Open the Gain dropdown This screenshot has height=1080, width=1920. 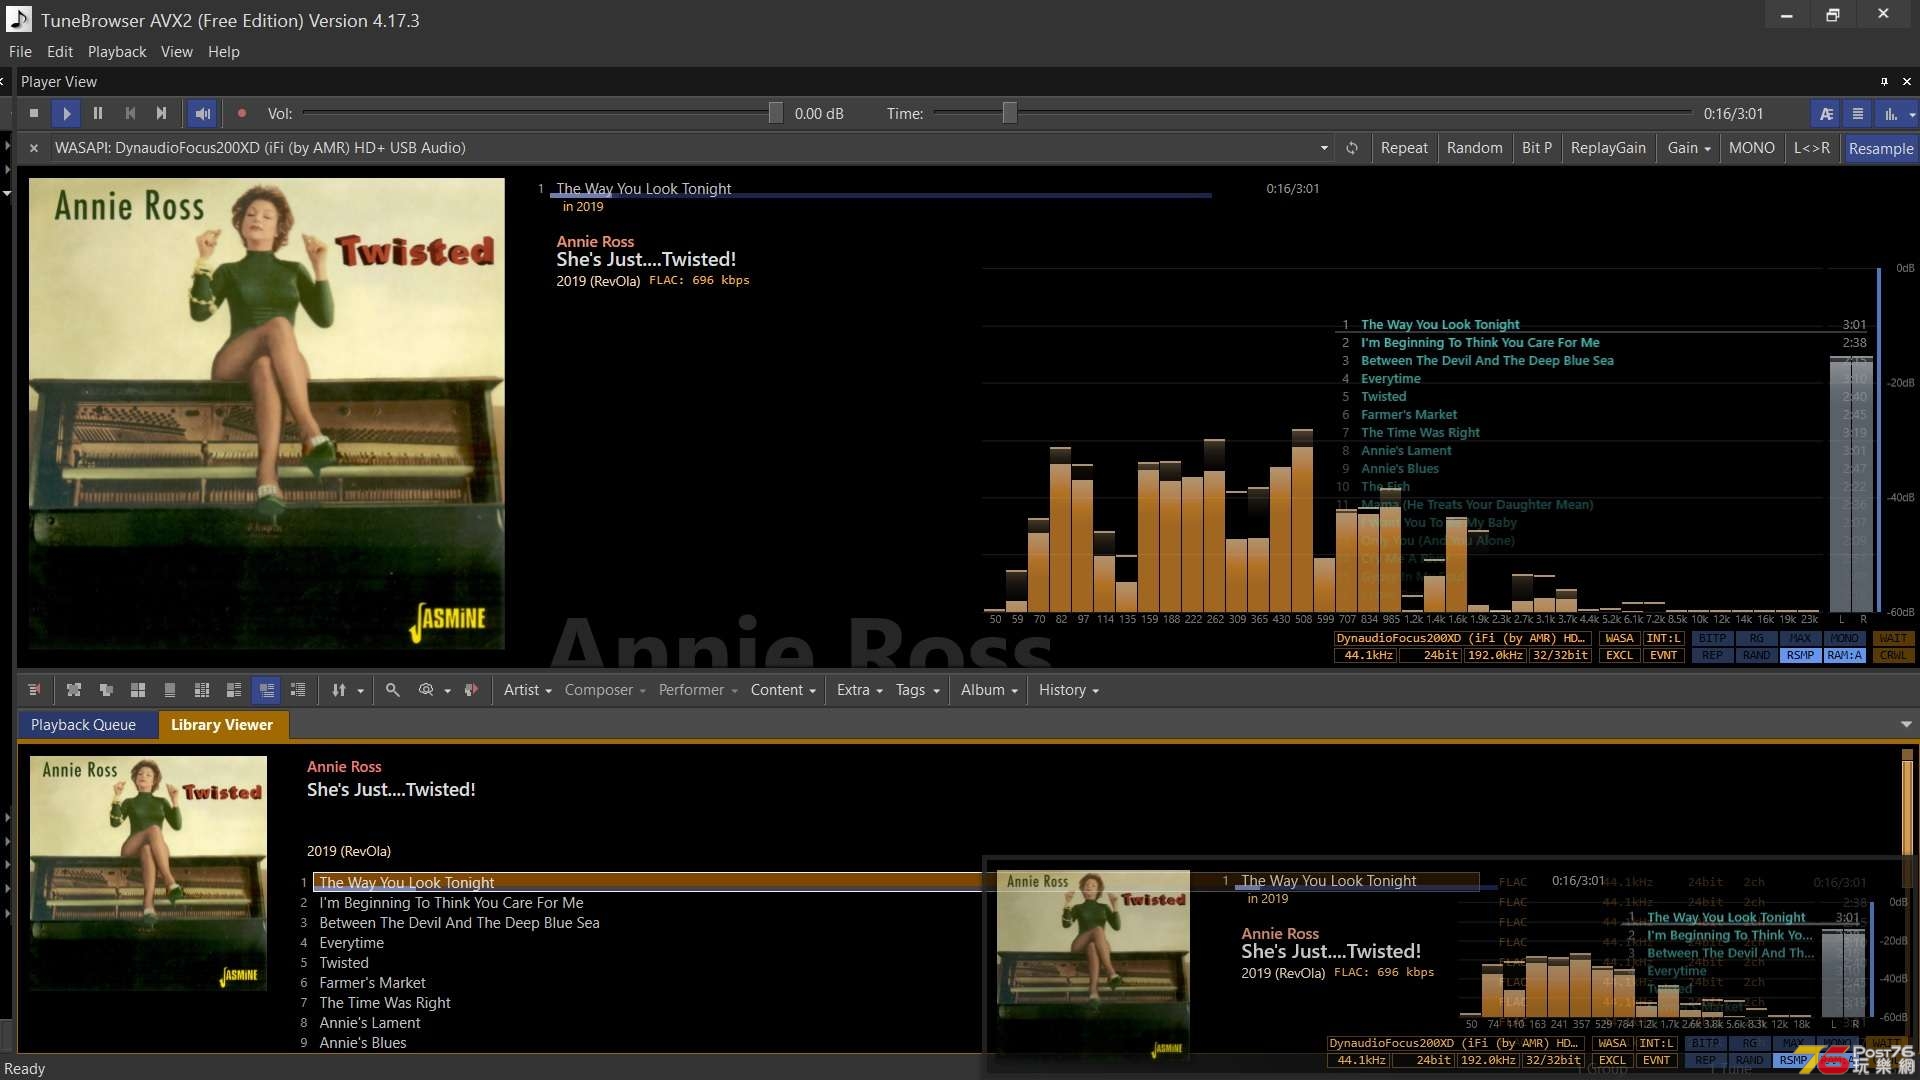1689,148
